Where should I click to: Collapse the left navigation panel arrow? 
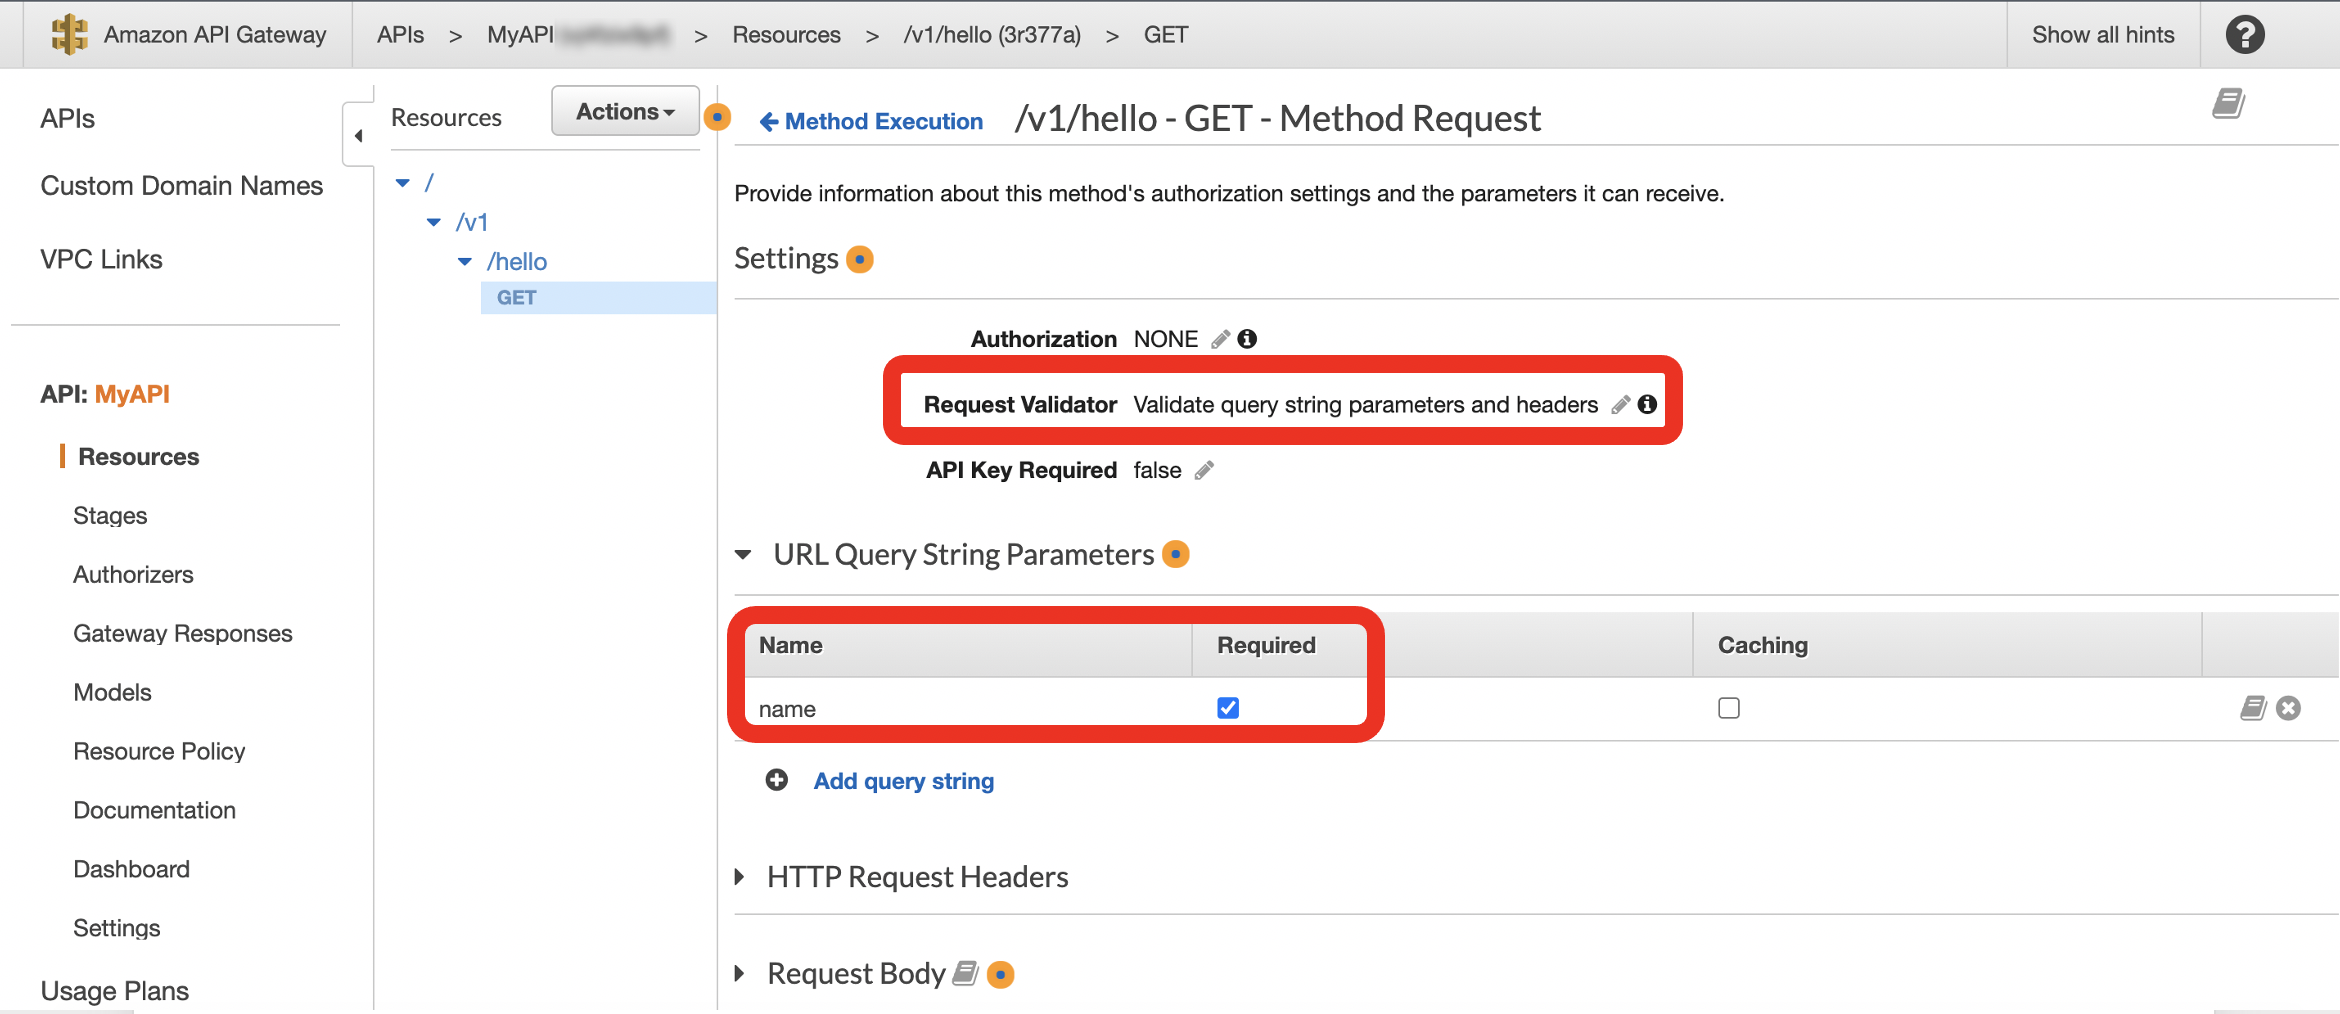(x=358, y=135)
